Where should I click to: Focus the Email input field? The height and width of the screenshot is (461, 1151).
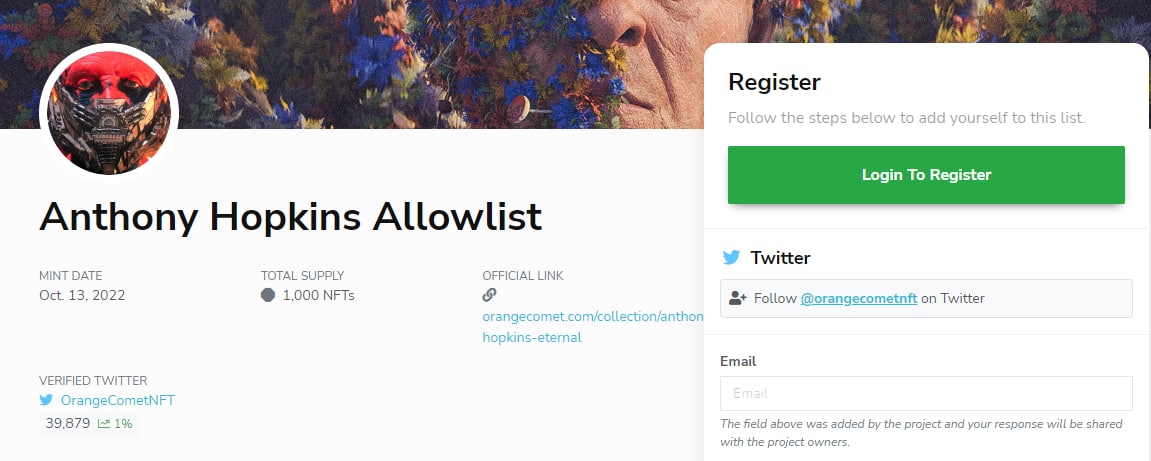[x=926, y=393]
